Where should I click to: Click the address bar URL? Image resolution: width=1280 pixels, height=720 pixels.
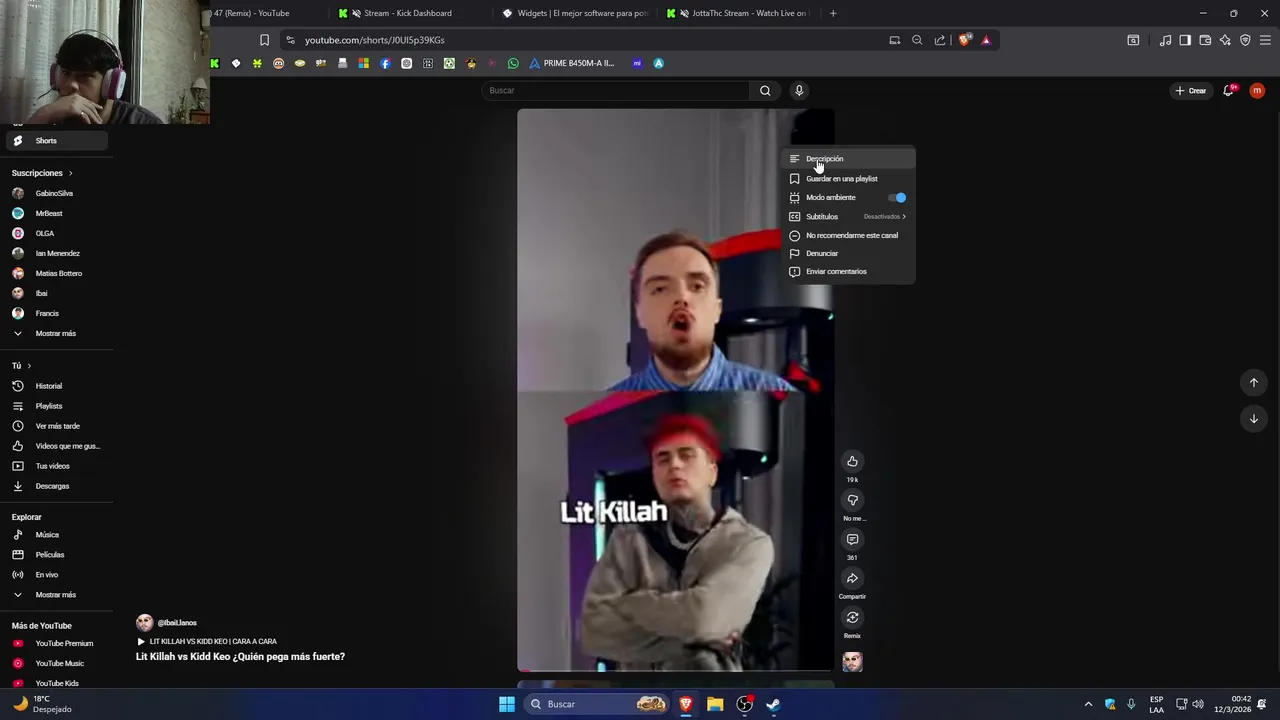(375, 40)
